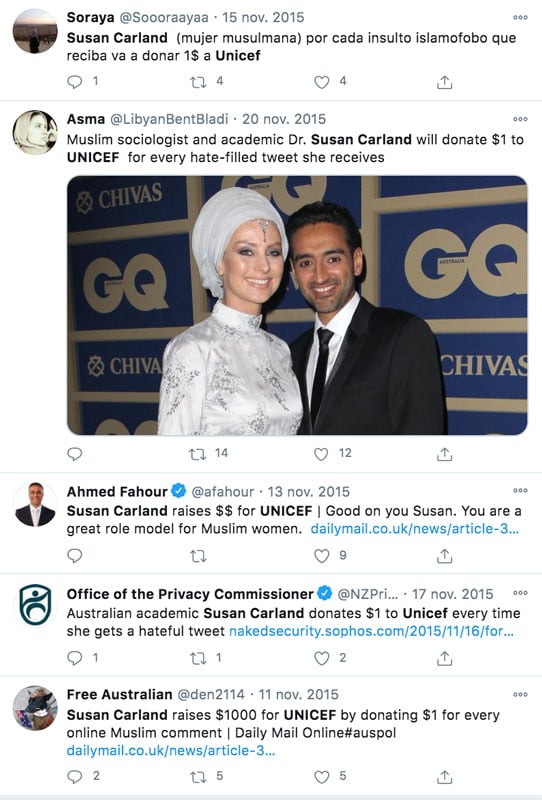Reply to Soraya's tweet about Susan Carland
Screen dimensions: 542x800
click(x=75, y=82)
